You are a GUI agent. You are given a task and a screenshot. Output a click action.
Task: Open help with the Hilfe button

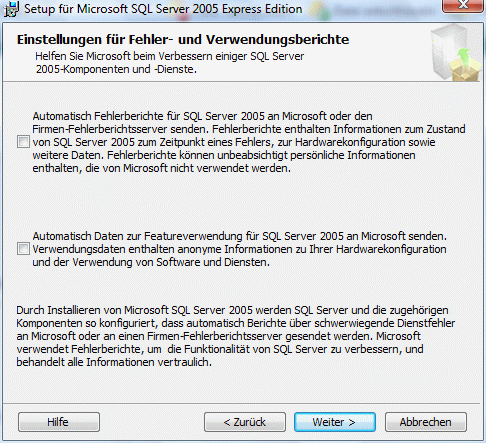tap(59, 422)
